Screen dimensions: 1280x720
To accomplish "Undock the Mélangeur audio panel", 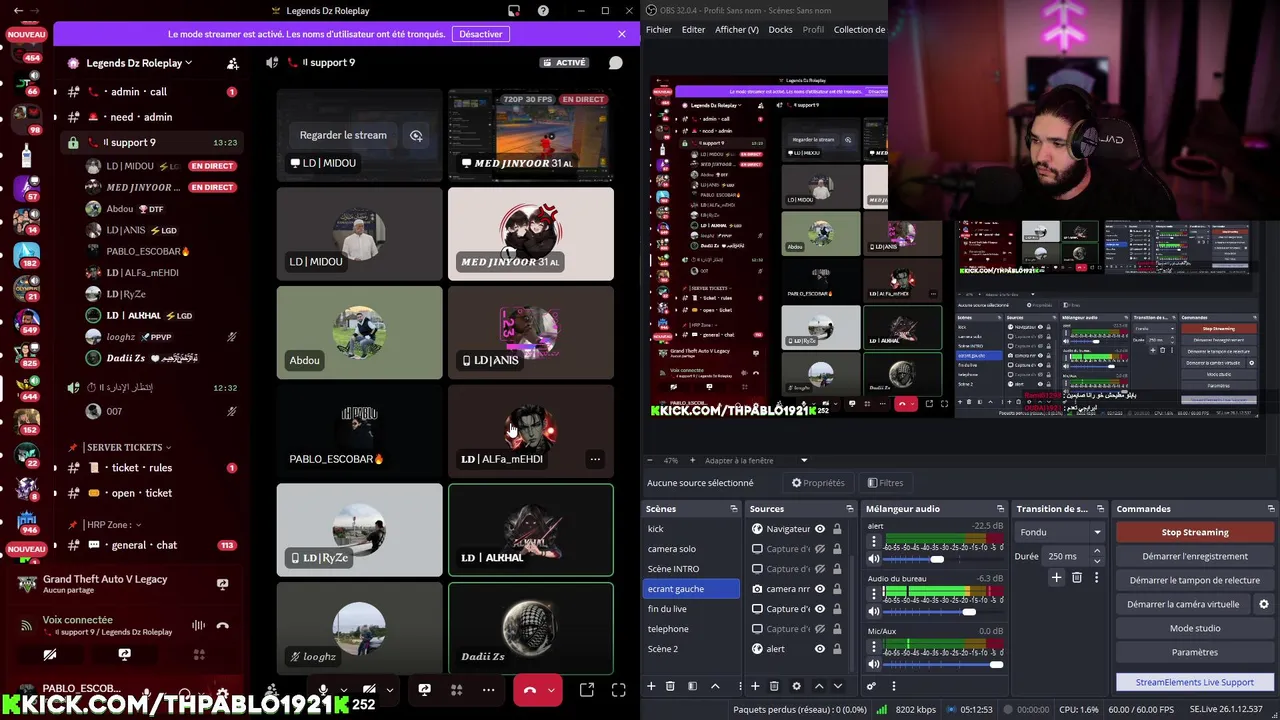I will tap(1000, 509).
